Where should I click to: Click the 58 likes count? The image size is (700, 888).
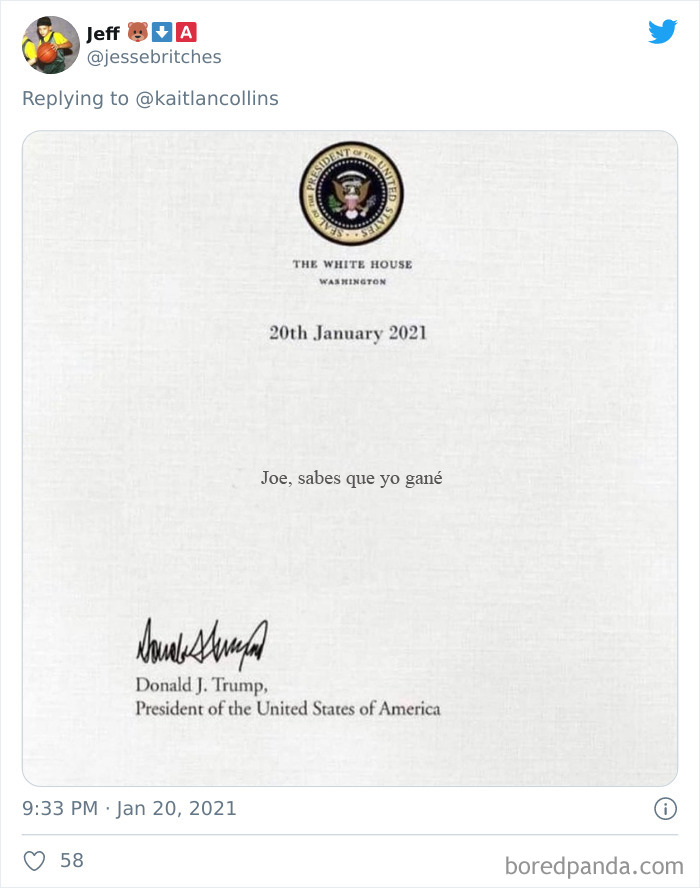point(72,861)
